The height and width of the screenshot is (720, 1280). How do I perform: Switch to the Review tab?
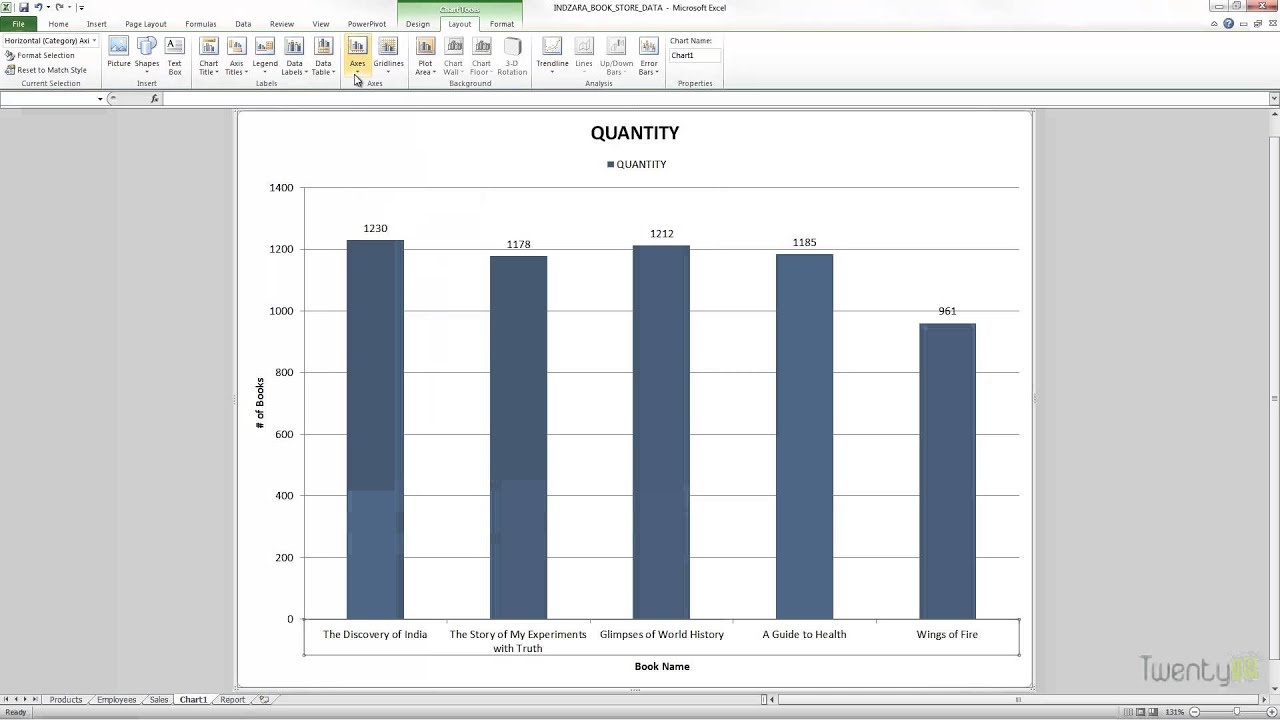[x=282, y=24]
